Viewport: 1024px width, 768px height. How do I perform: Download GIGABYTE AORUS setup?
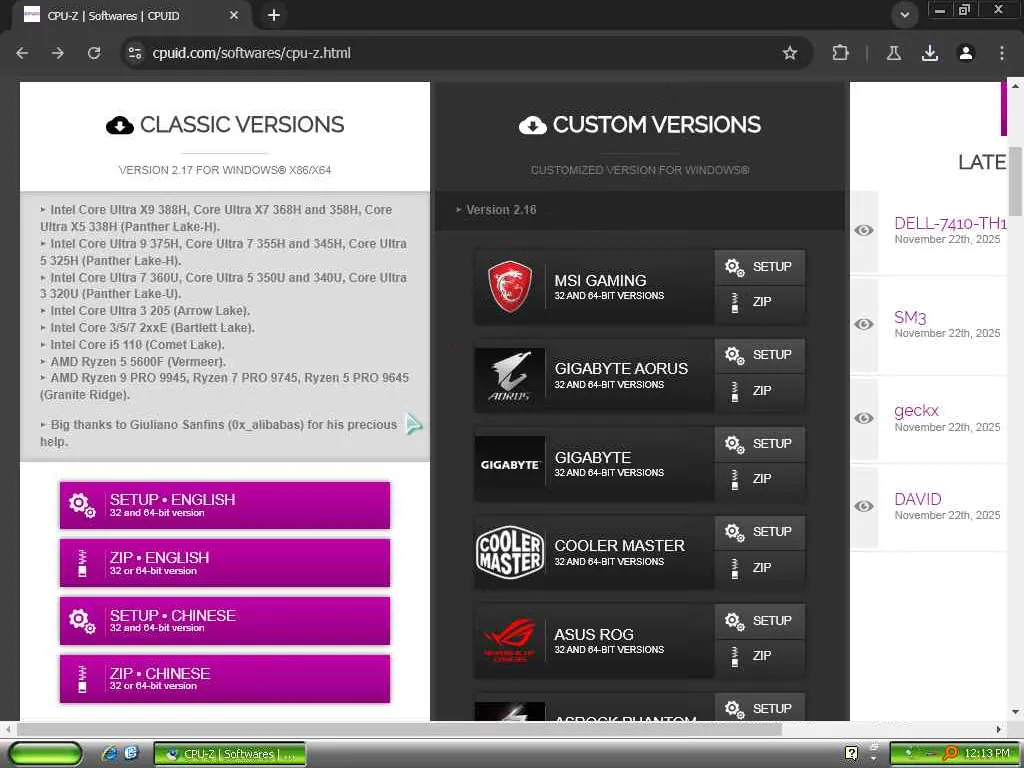pos(760,355)
